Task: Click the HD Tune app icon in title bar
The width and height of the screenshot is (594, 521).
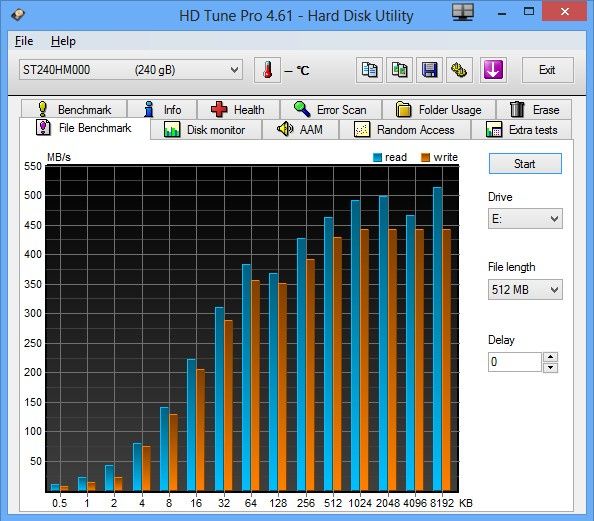Action: (17, 14)
